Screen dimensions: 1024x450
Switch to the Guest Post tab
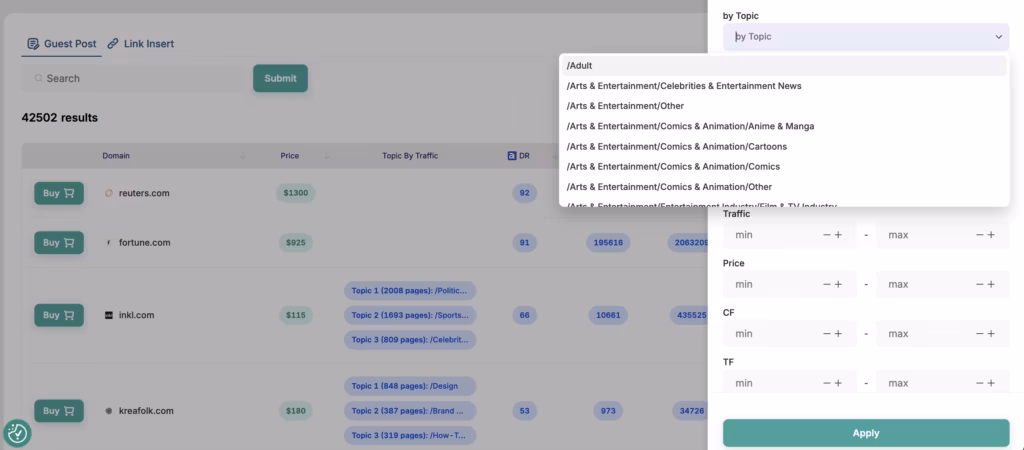(x=61, y=44)
